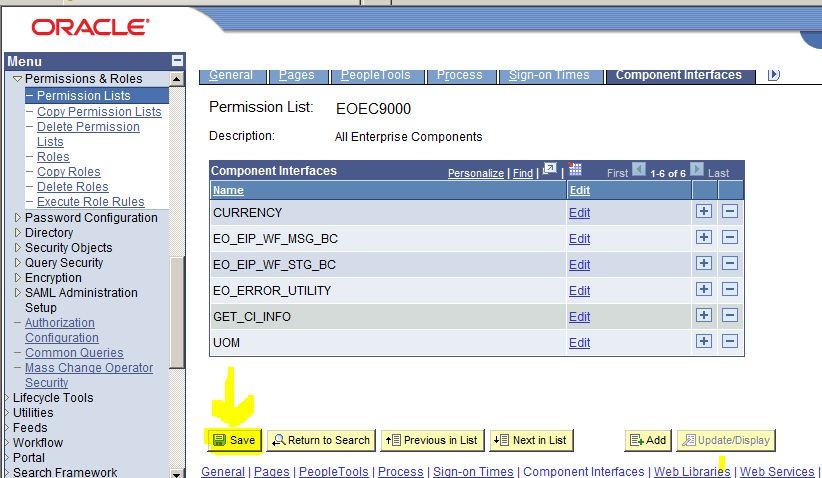This screenshot has width=822, height=478.
Task: Open Authorization Configuration menu link
Action: pos(62,330)
